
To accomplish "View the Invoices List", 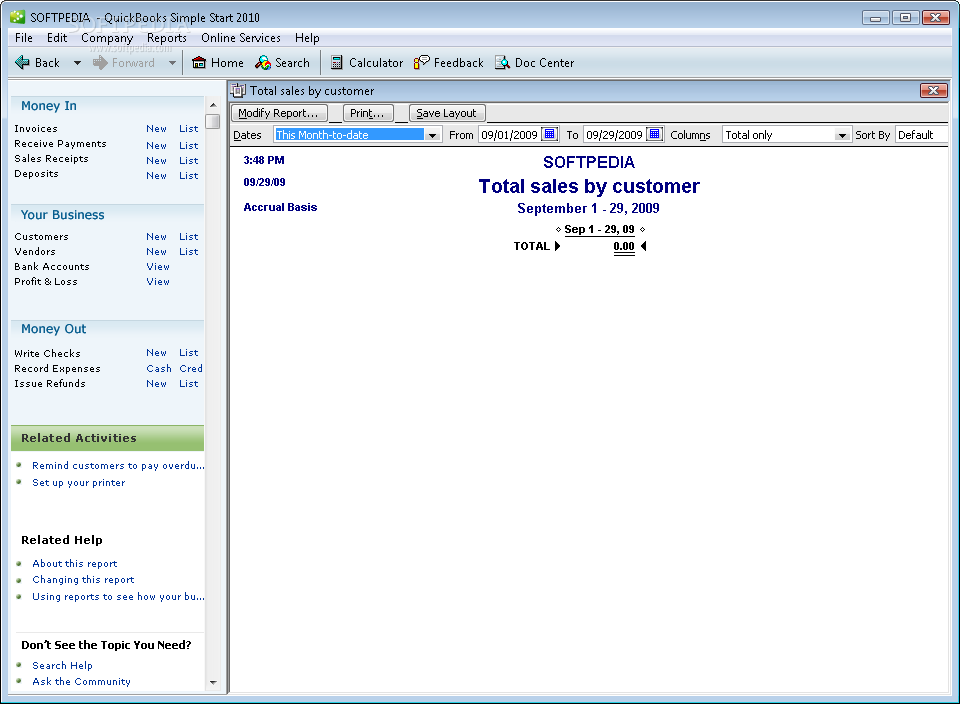I will [189, 129].
